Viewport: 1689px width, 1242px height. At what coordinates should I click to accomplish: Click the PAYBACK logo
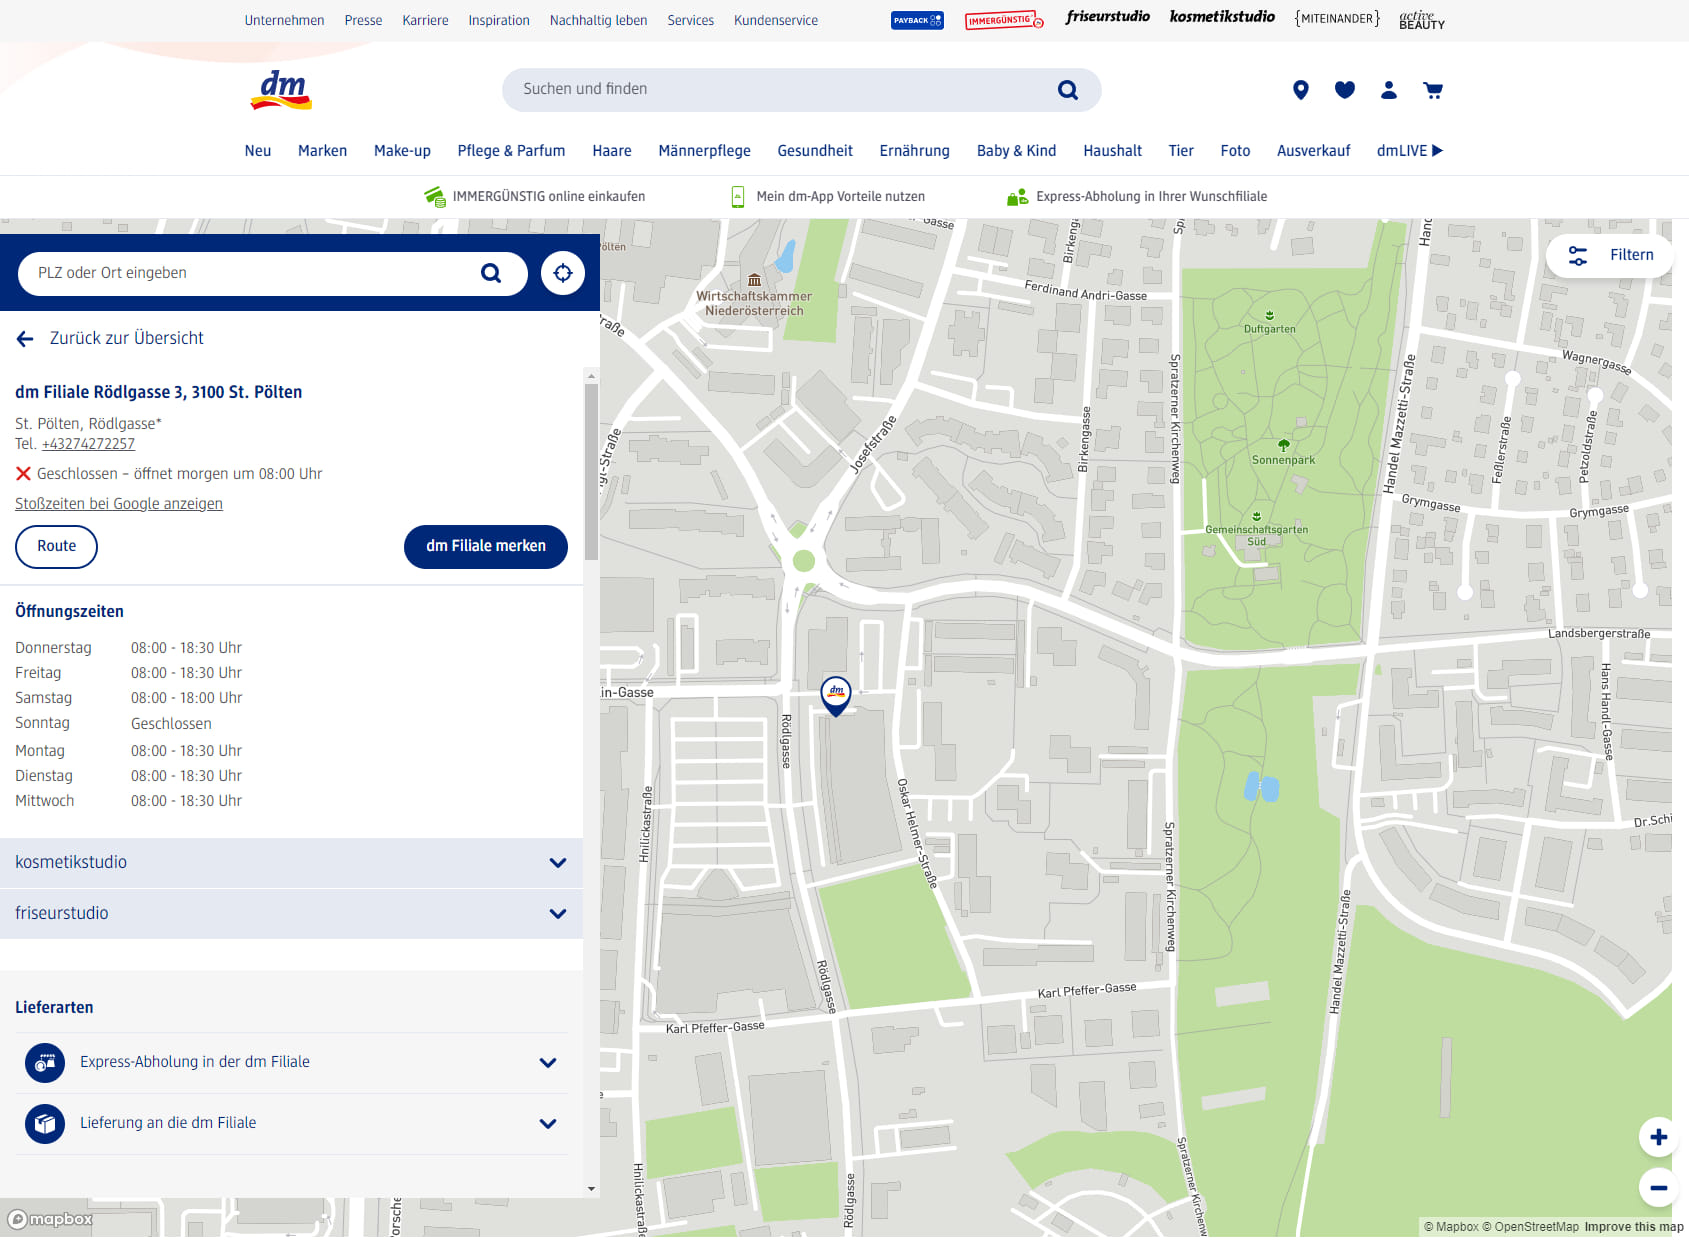tap(917, 20)
